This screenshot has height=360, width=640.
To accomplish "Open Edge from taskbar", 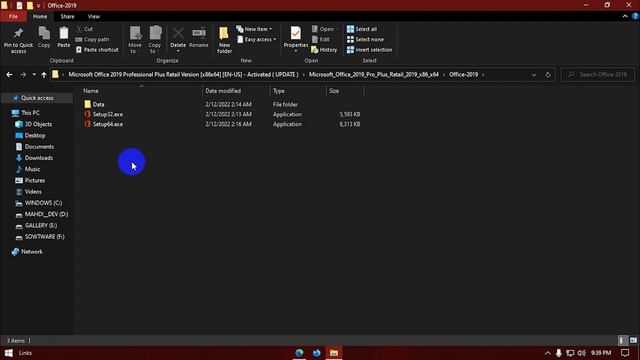I will [x=299, y=353].
